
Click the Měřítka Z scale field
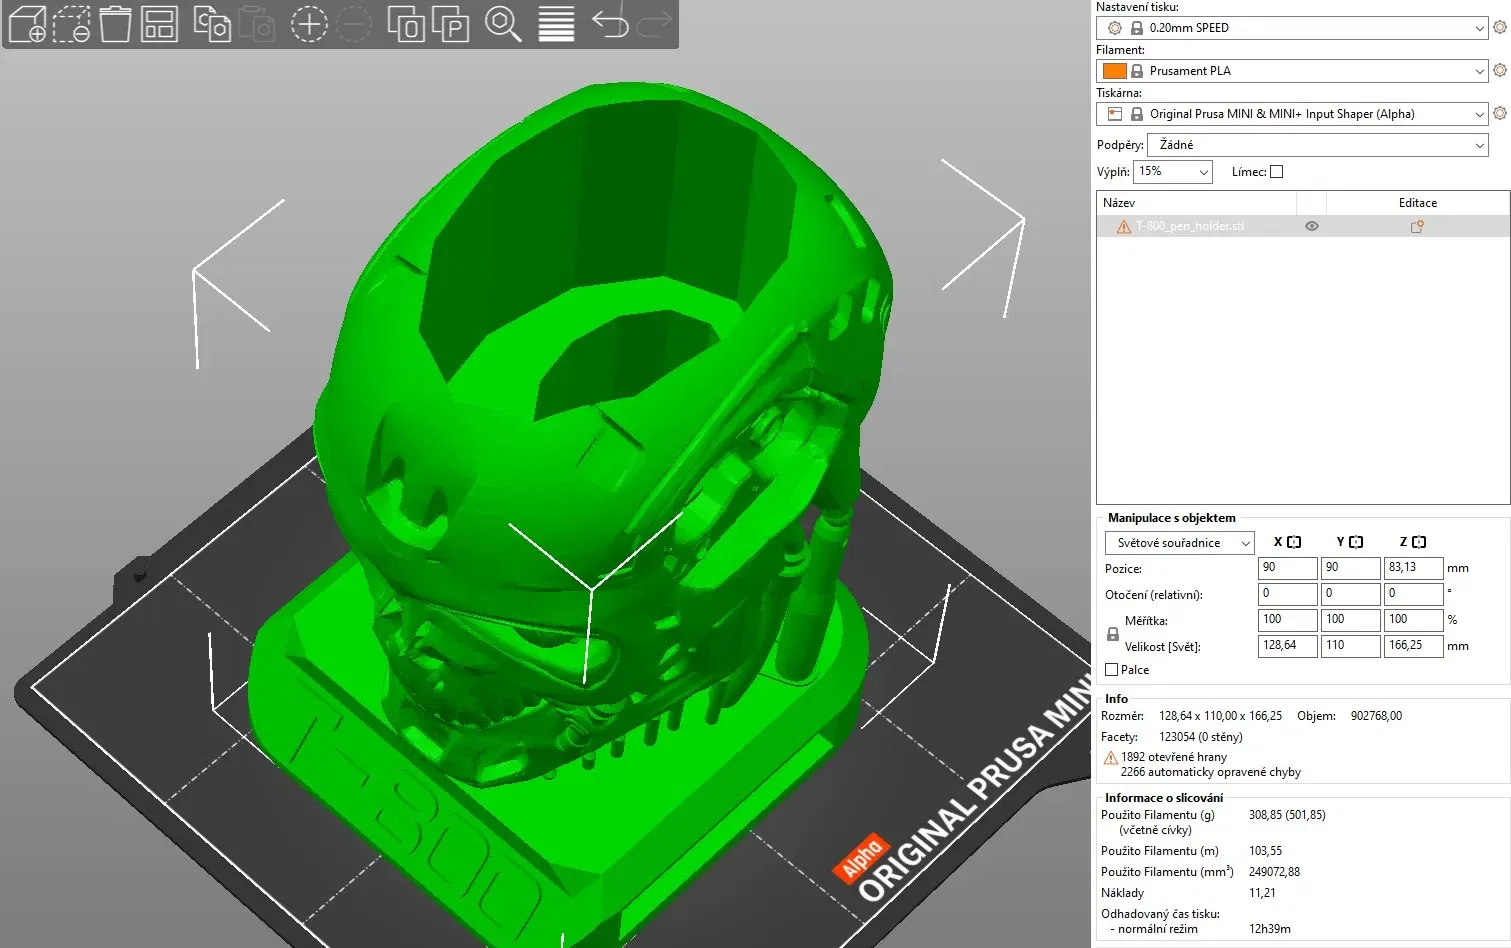1414,620
